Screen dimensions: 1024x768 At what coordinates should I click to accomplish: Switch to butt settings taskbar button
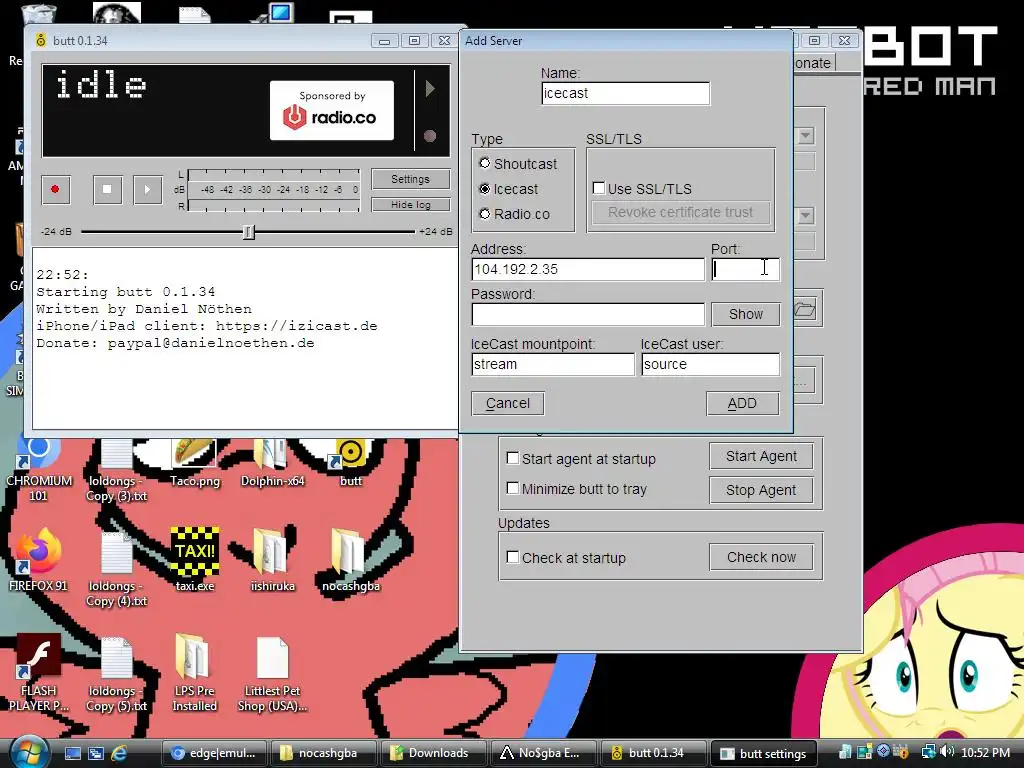[763, 753]
